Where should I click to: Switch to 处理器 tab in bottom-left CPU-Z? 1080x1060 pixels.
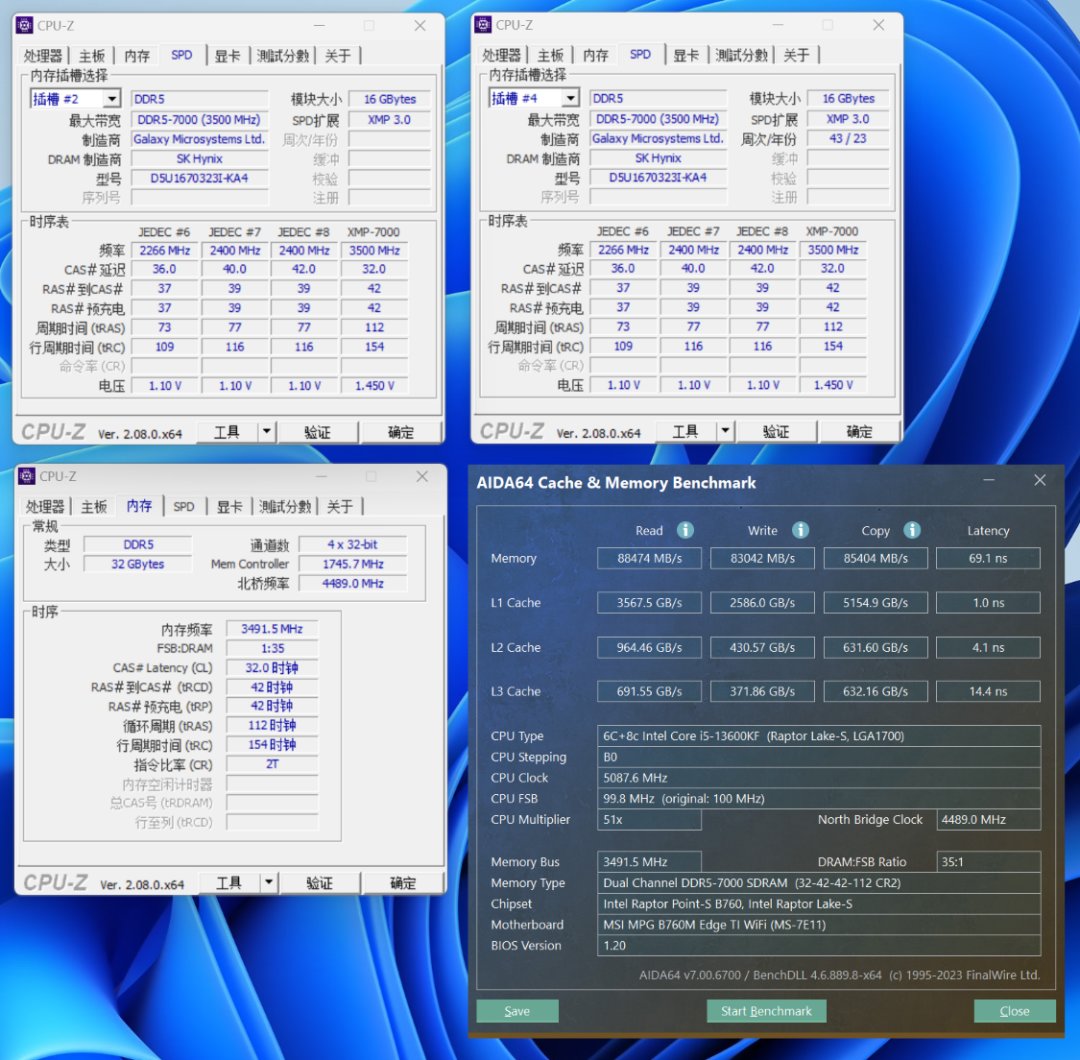(45, 507)
